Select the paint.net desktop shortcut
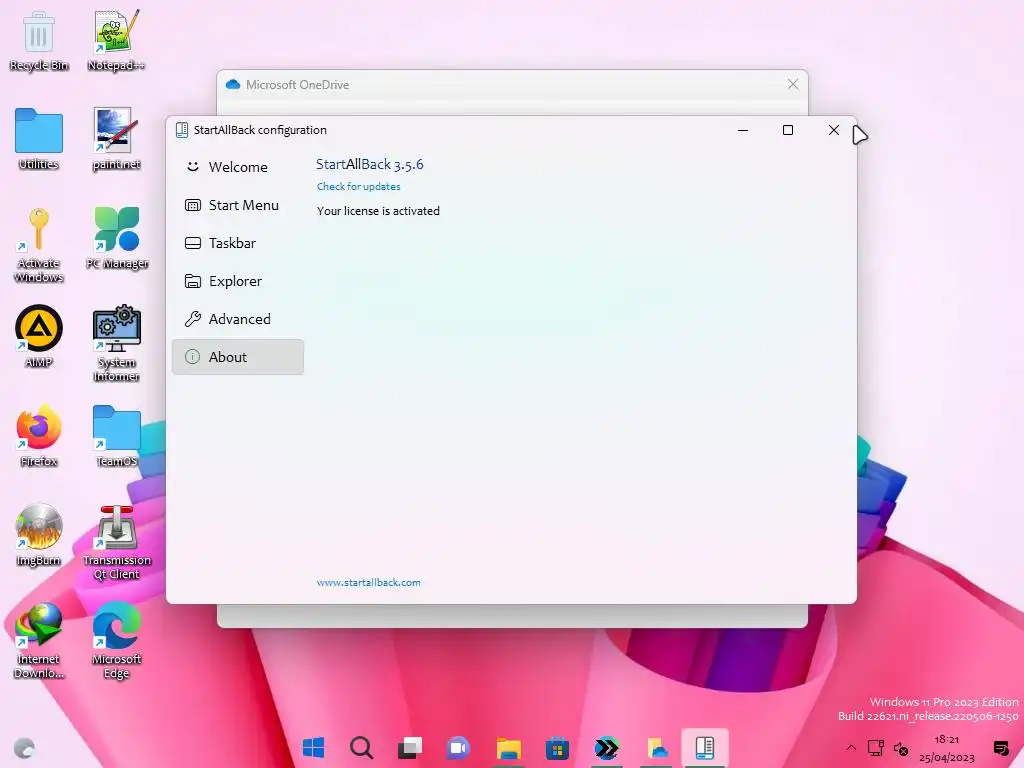The image size is (1024, 768). (x=116, y=139)
